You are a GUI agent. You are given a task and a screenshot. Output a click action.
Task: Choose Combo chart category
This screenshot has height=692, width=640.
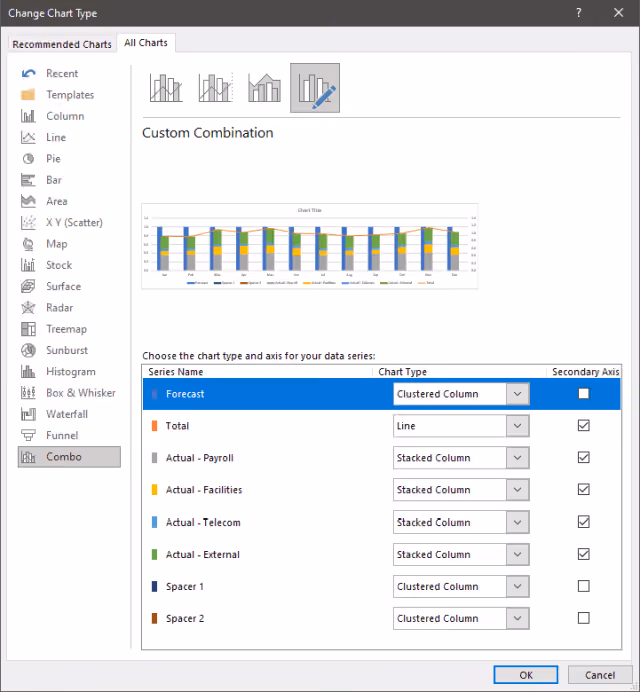coord(69,457)
